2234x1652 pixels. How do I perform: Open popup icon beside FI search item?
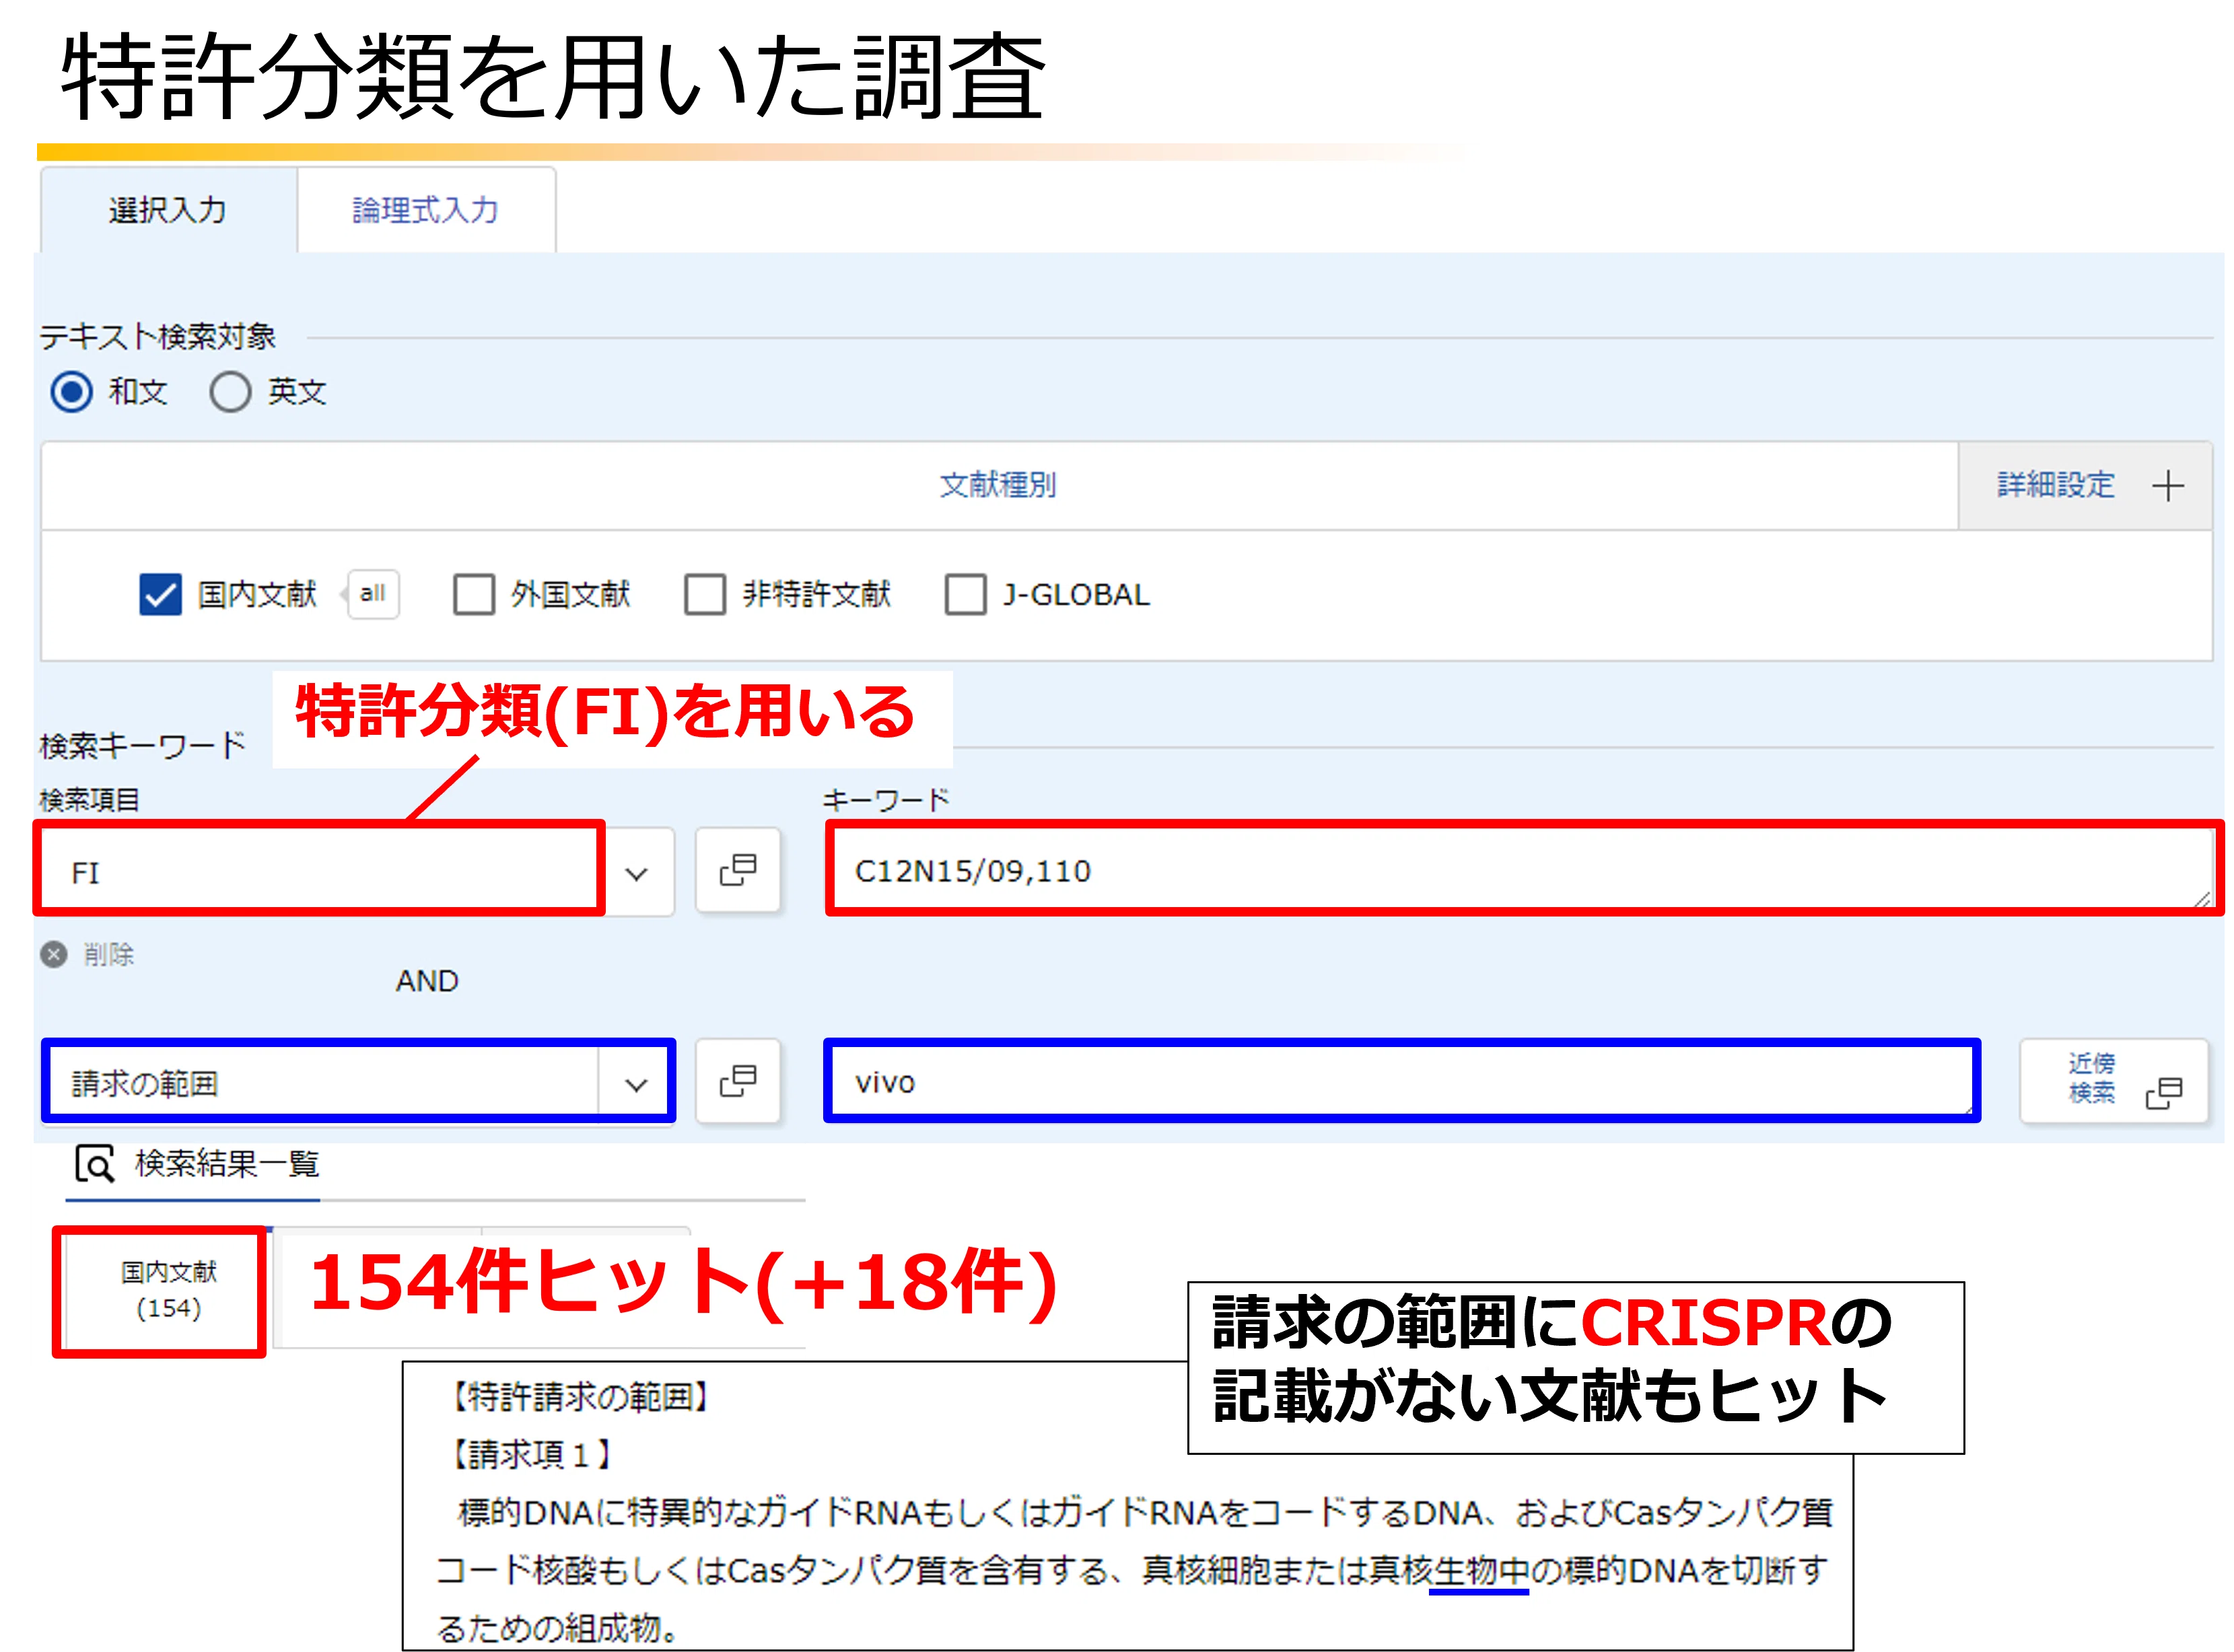738,870
